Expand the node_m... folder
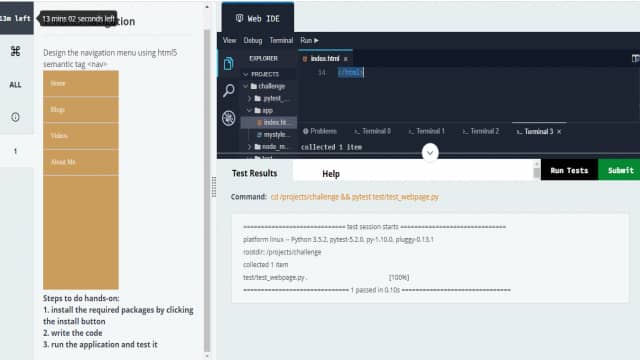The height and width of the screenshot is (360, 640). click(x=249, y=147)
